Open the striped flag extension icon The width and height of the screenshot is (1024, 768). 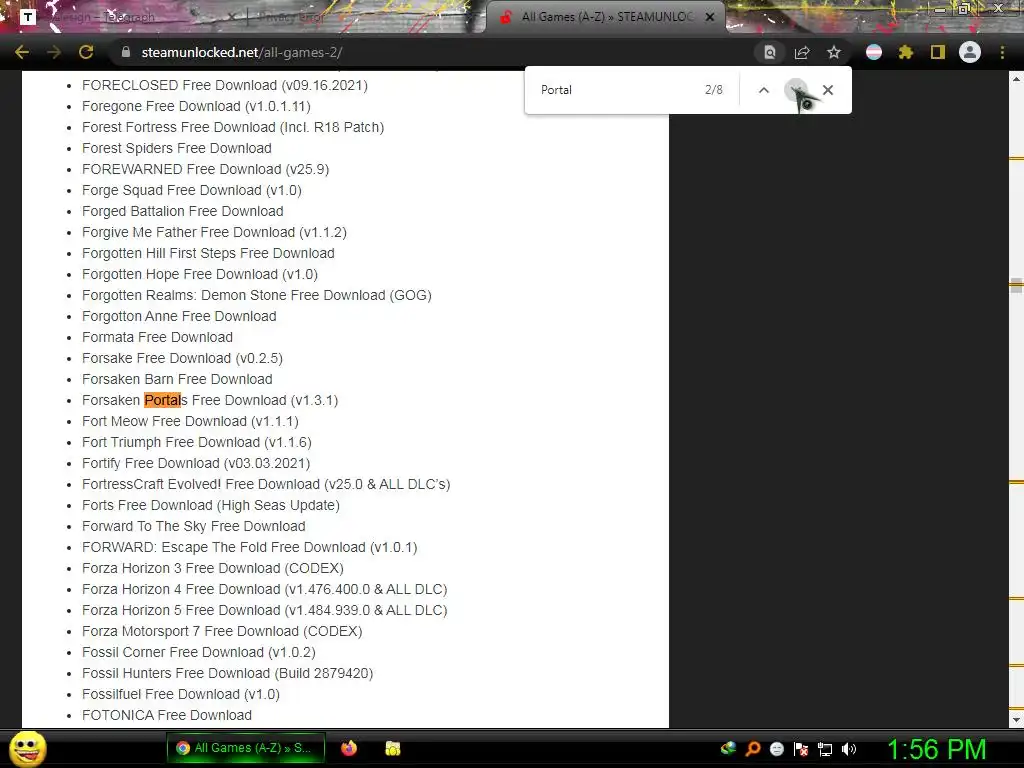tap(874, 52)
